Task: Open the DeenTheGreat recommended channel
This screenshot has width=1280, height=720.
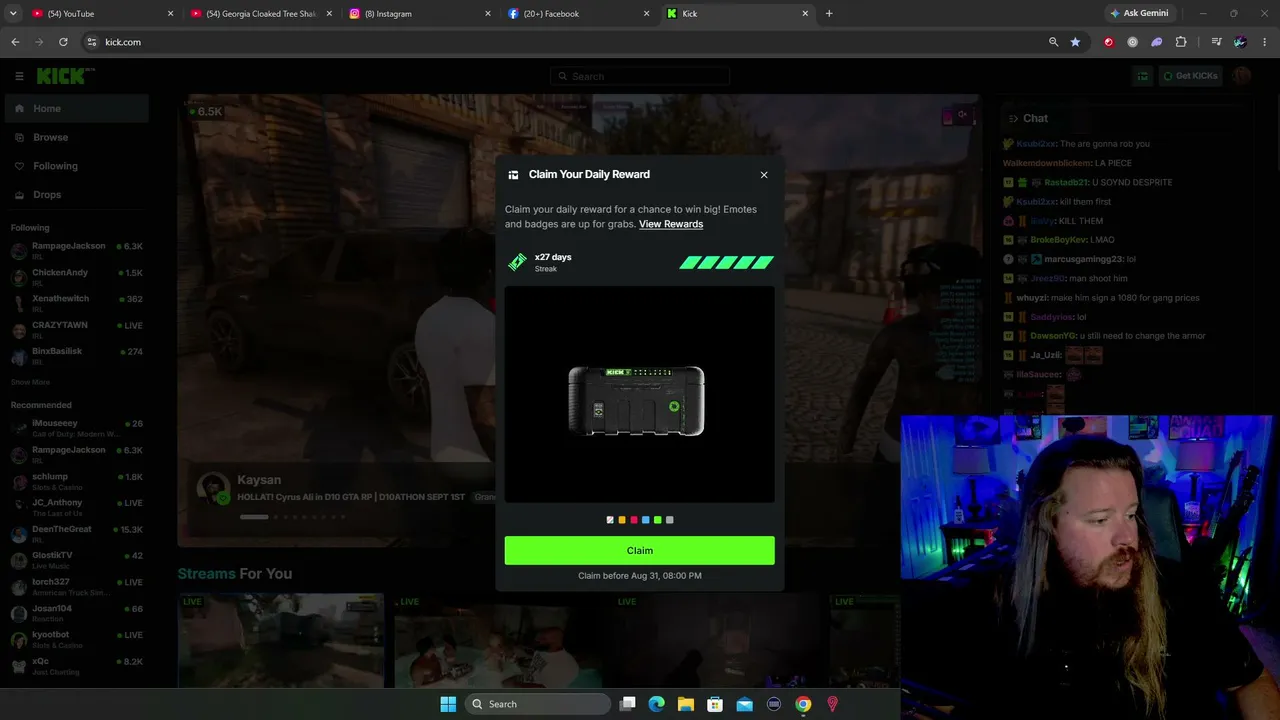Action: 76,534
